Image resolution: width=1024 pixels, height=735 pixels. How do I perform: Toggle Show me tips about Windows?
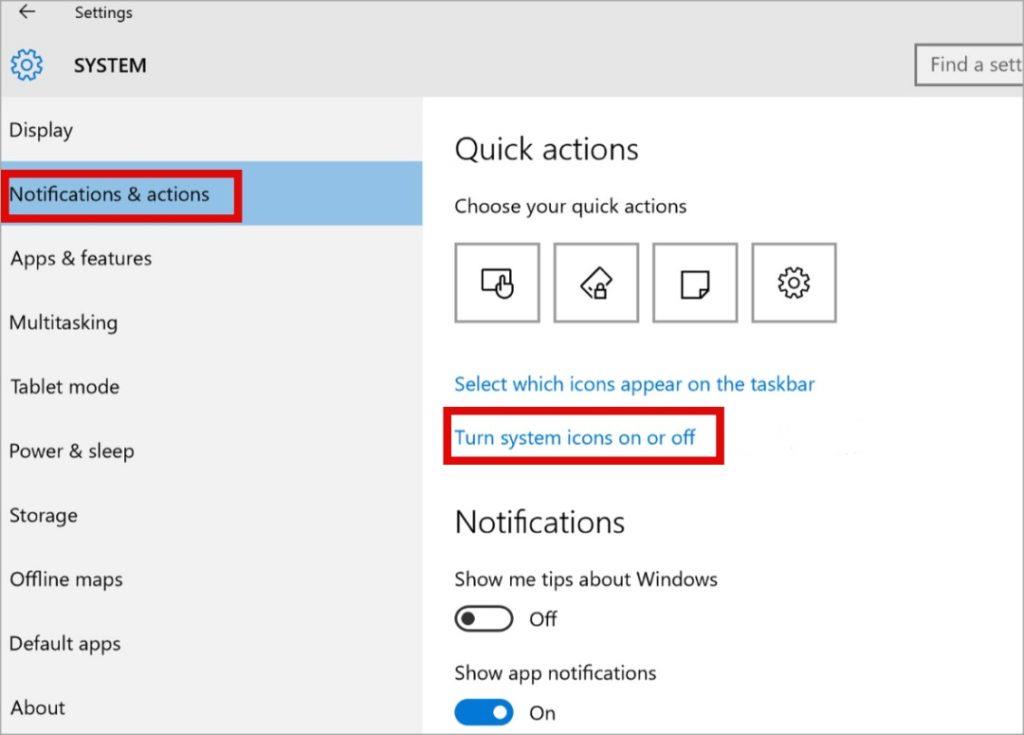484,619
